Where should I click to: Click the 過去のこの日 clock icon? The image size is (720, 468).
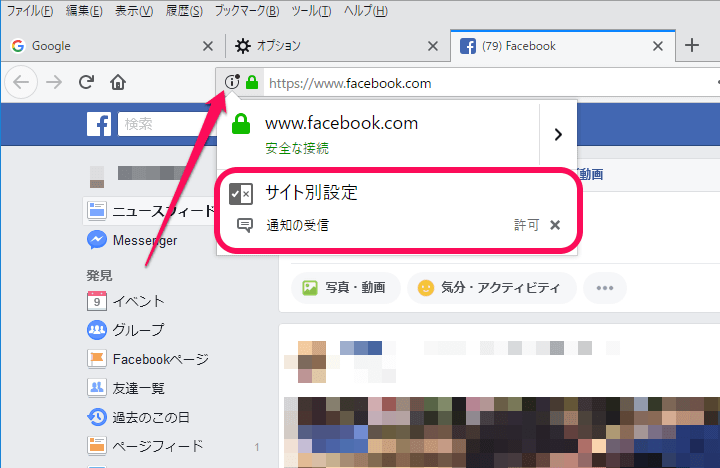[97, 417]
